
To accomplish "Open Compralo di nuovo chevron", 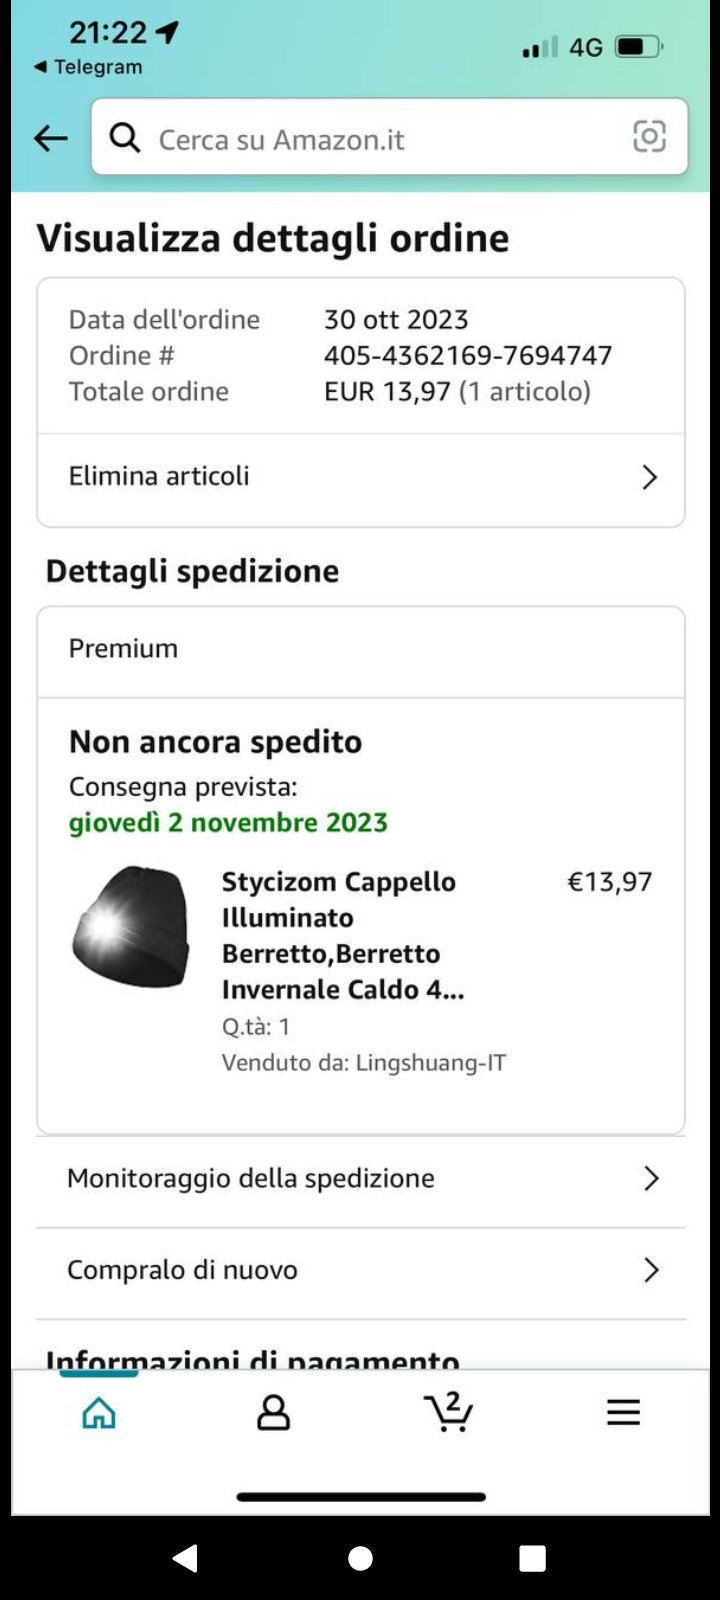I will pos(651,1270).
